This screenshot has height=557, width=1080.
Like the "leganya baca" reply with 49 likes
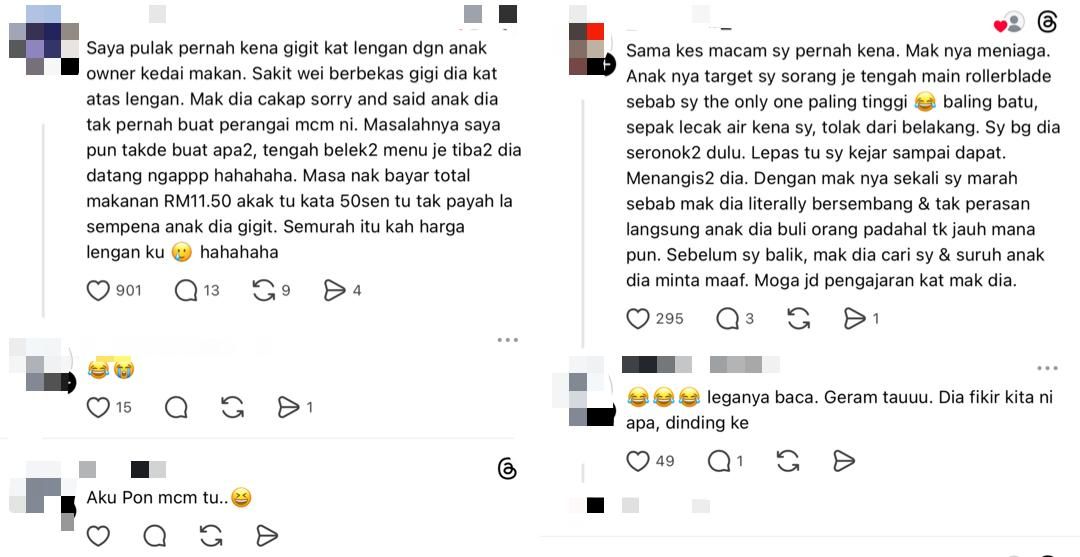[x=638, y=461]
